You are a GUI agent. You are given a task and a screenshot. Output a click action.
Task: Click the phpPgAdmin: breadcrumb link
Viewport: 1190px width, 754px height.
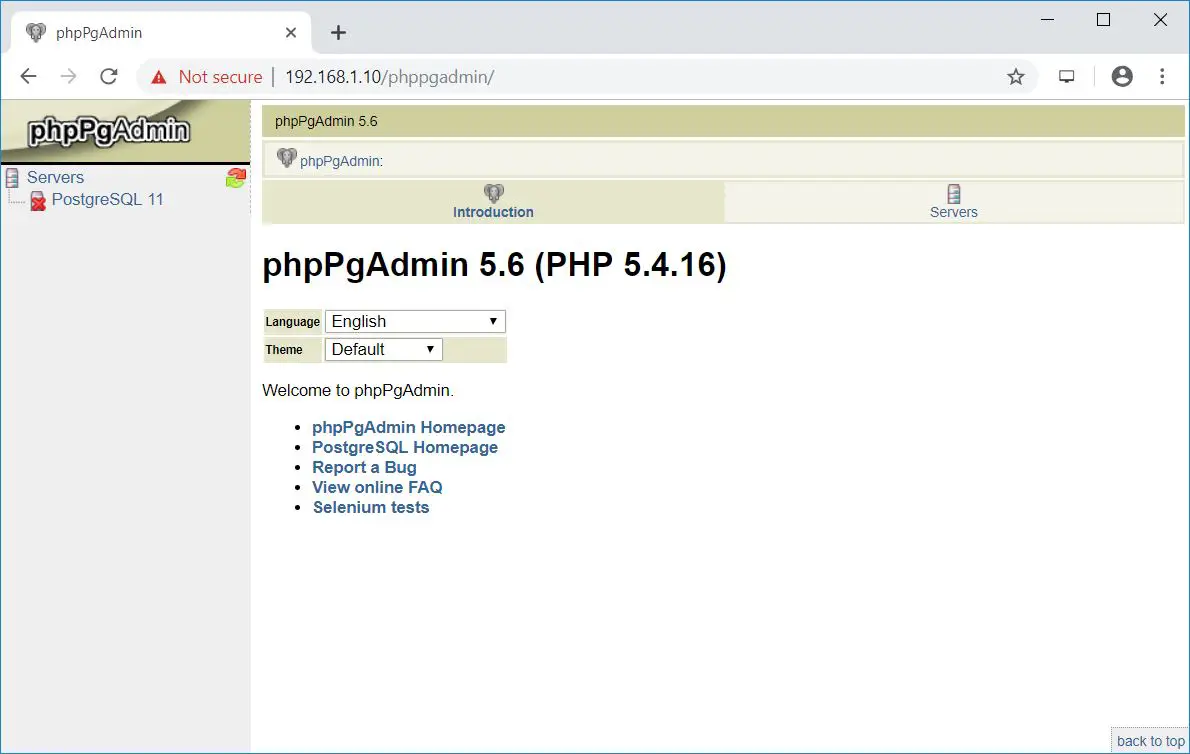342,161
